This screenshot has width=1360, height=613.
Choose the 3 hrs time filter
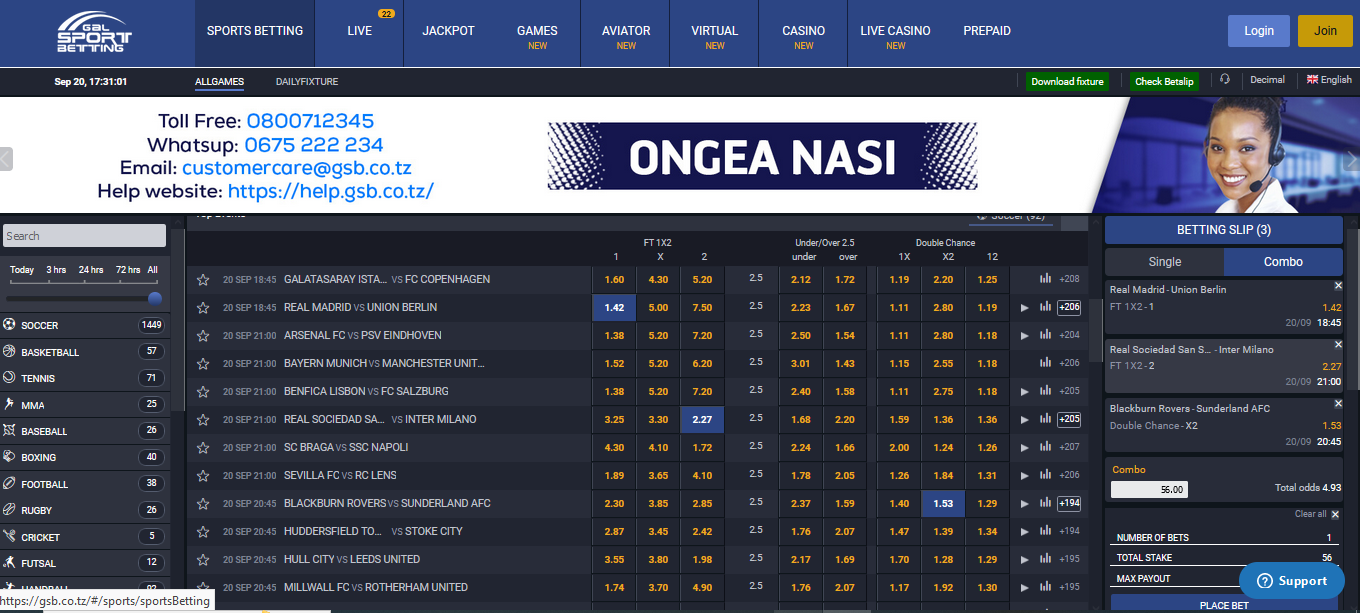[x=56, y=270]
